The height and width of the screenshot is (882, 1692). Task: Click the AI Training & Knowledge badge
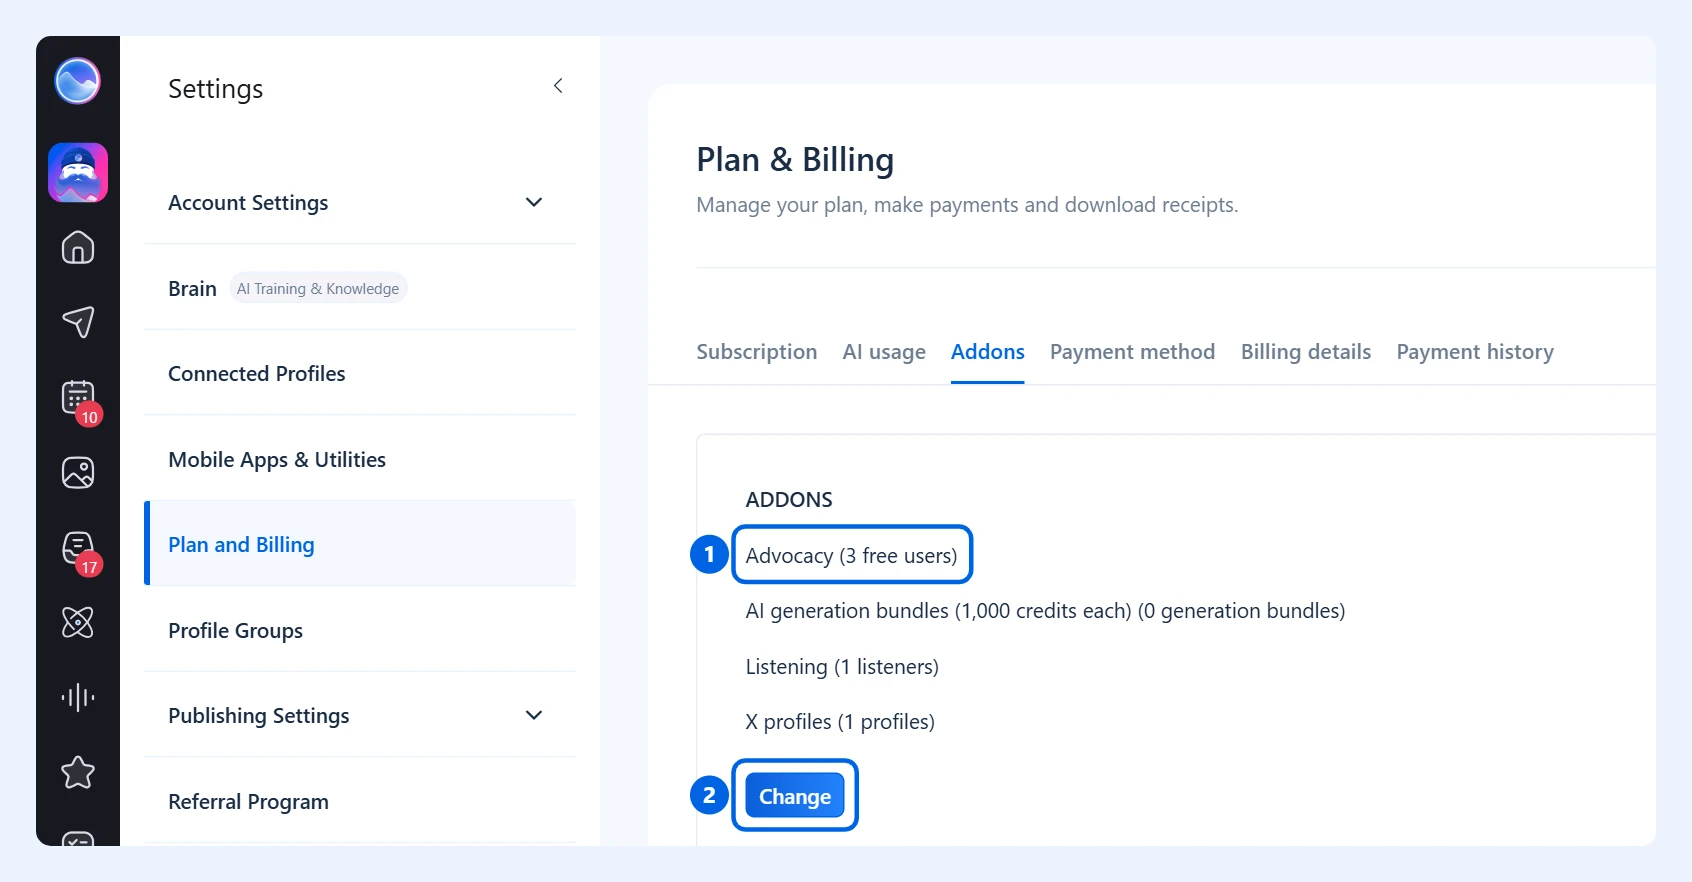(318, 288)
